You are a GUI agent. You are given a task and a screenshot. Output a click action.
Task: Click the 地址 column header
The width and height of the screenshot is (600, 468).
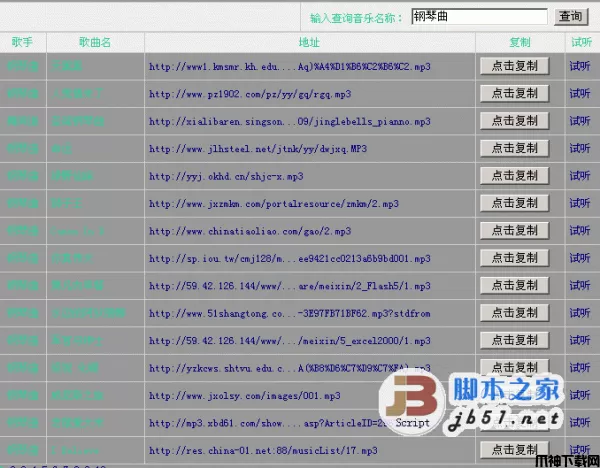[x=309, y=42]
